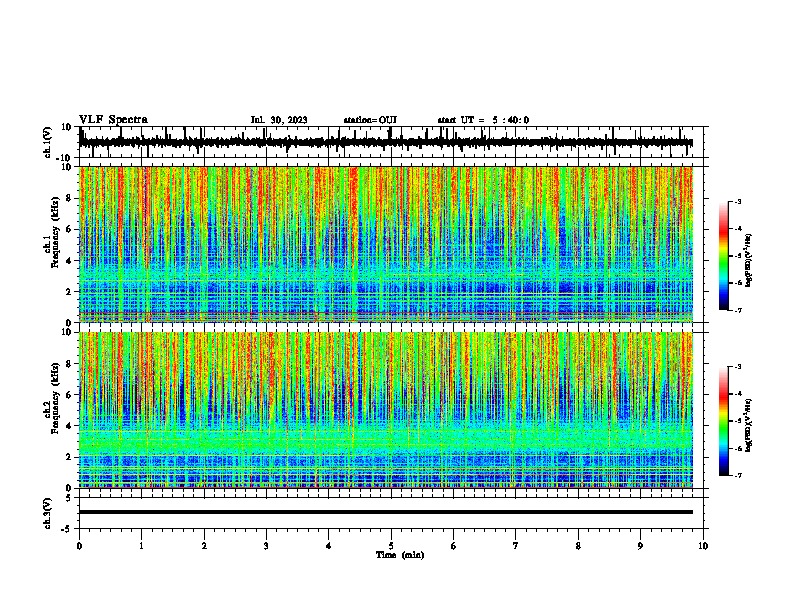
Task: Click inside the ch.2 spectrogram panel
Action: (386, 410)
